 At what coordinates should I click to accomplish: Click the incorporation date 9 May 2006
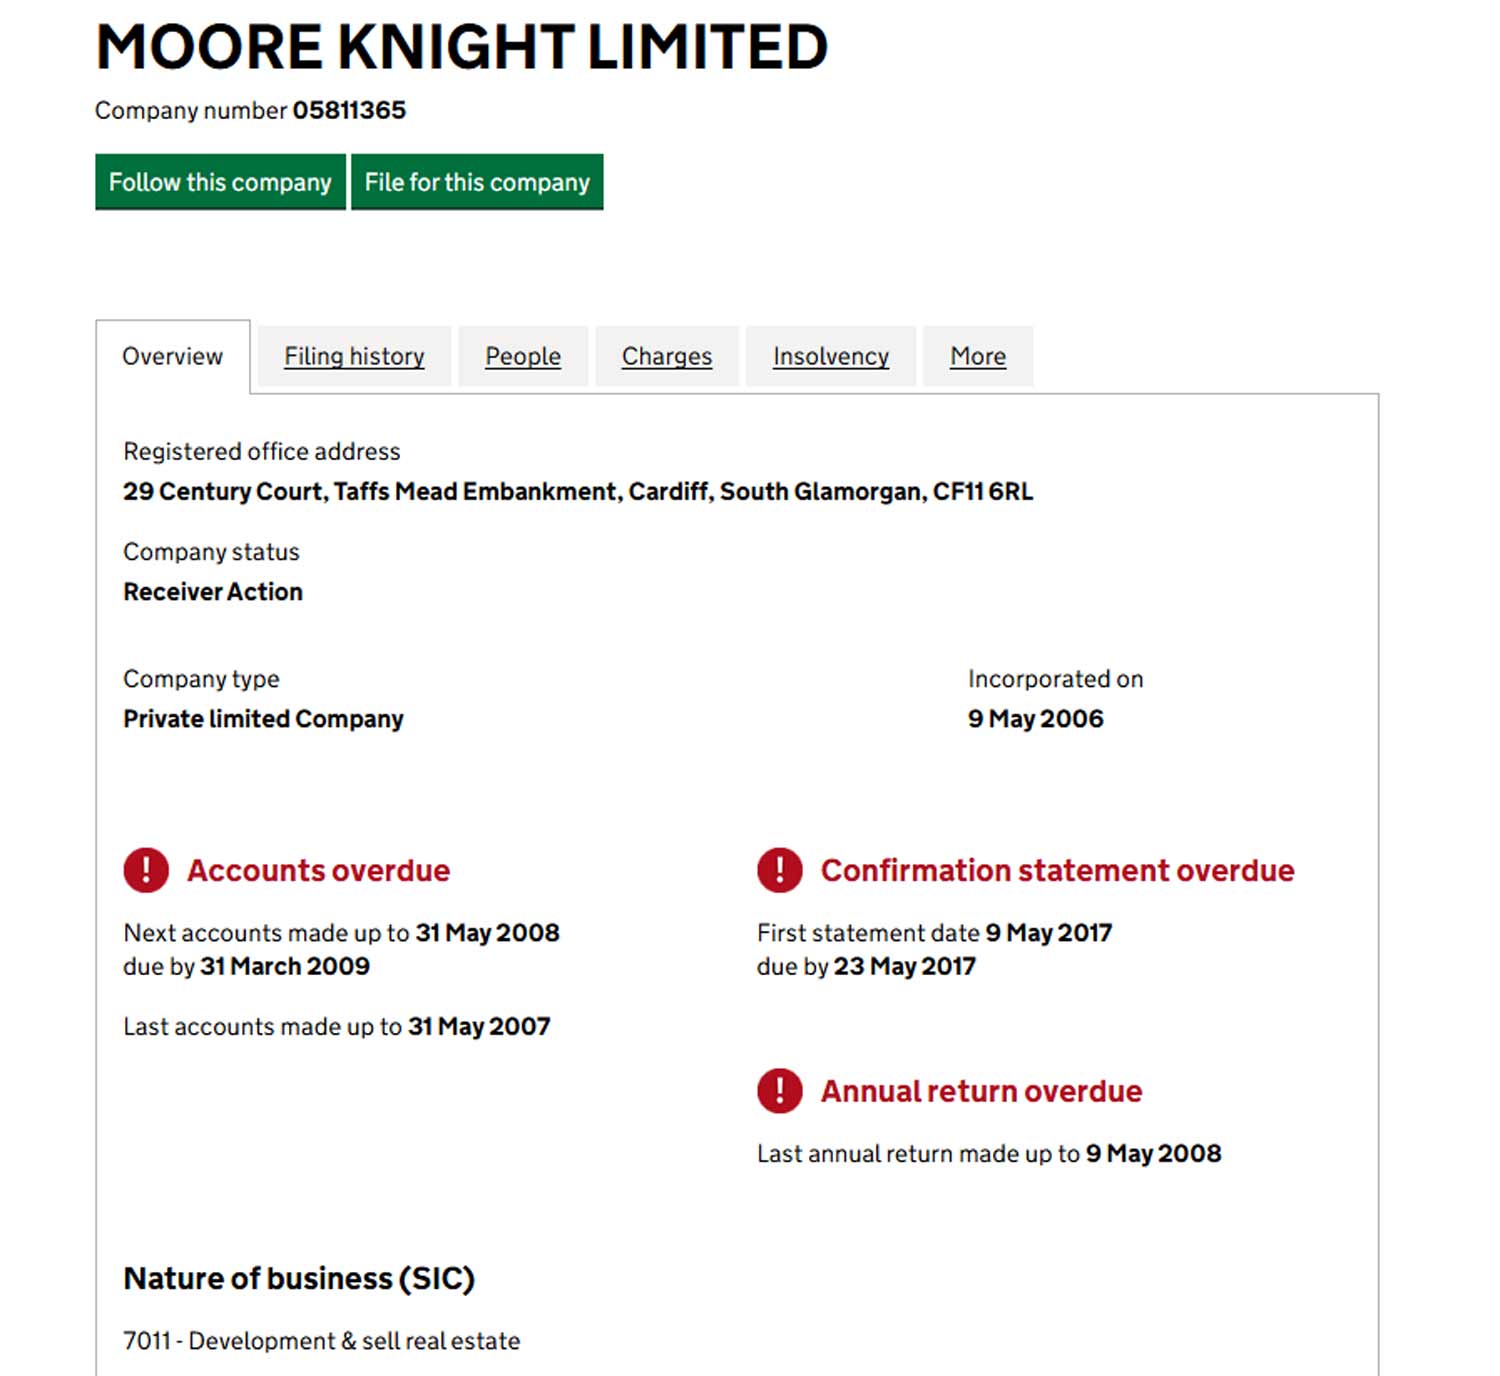1036,719
